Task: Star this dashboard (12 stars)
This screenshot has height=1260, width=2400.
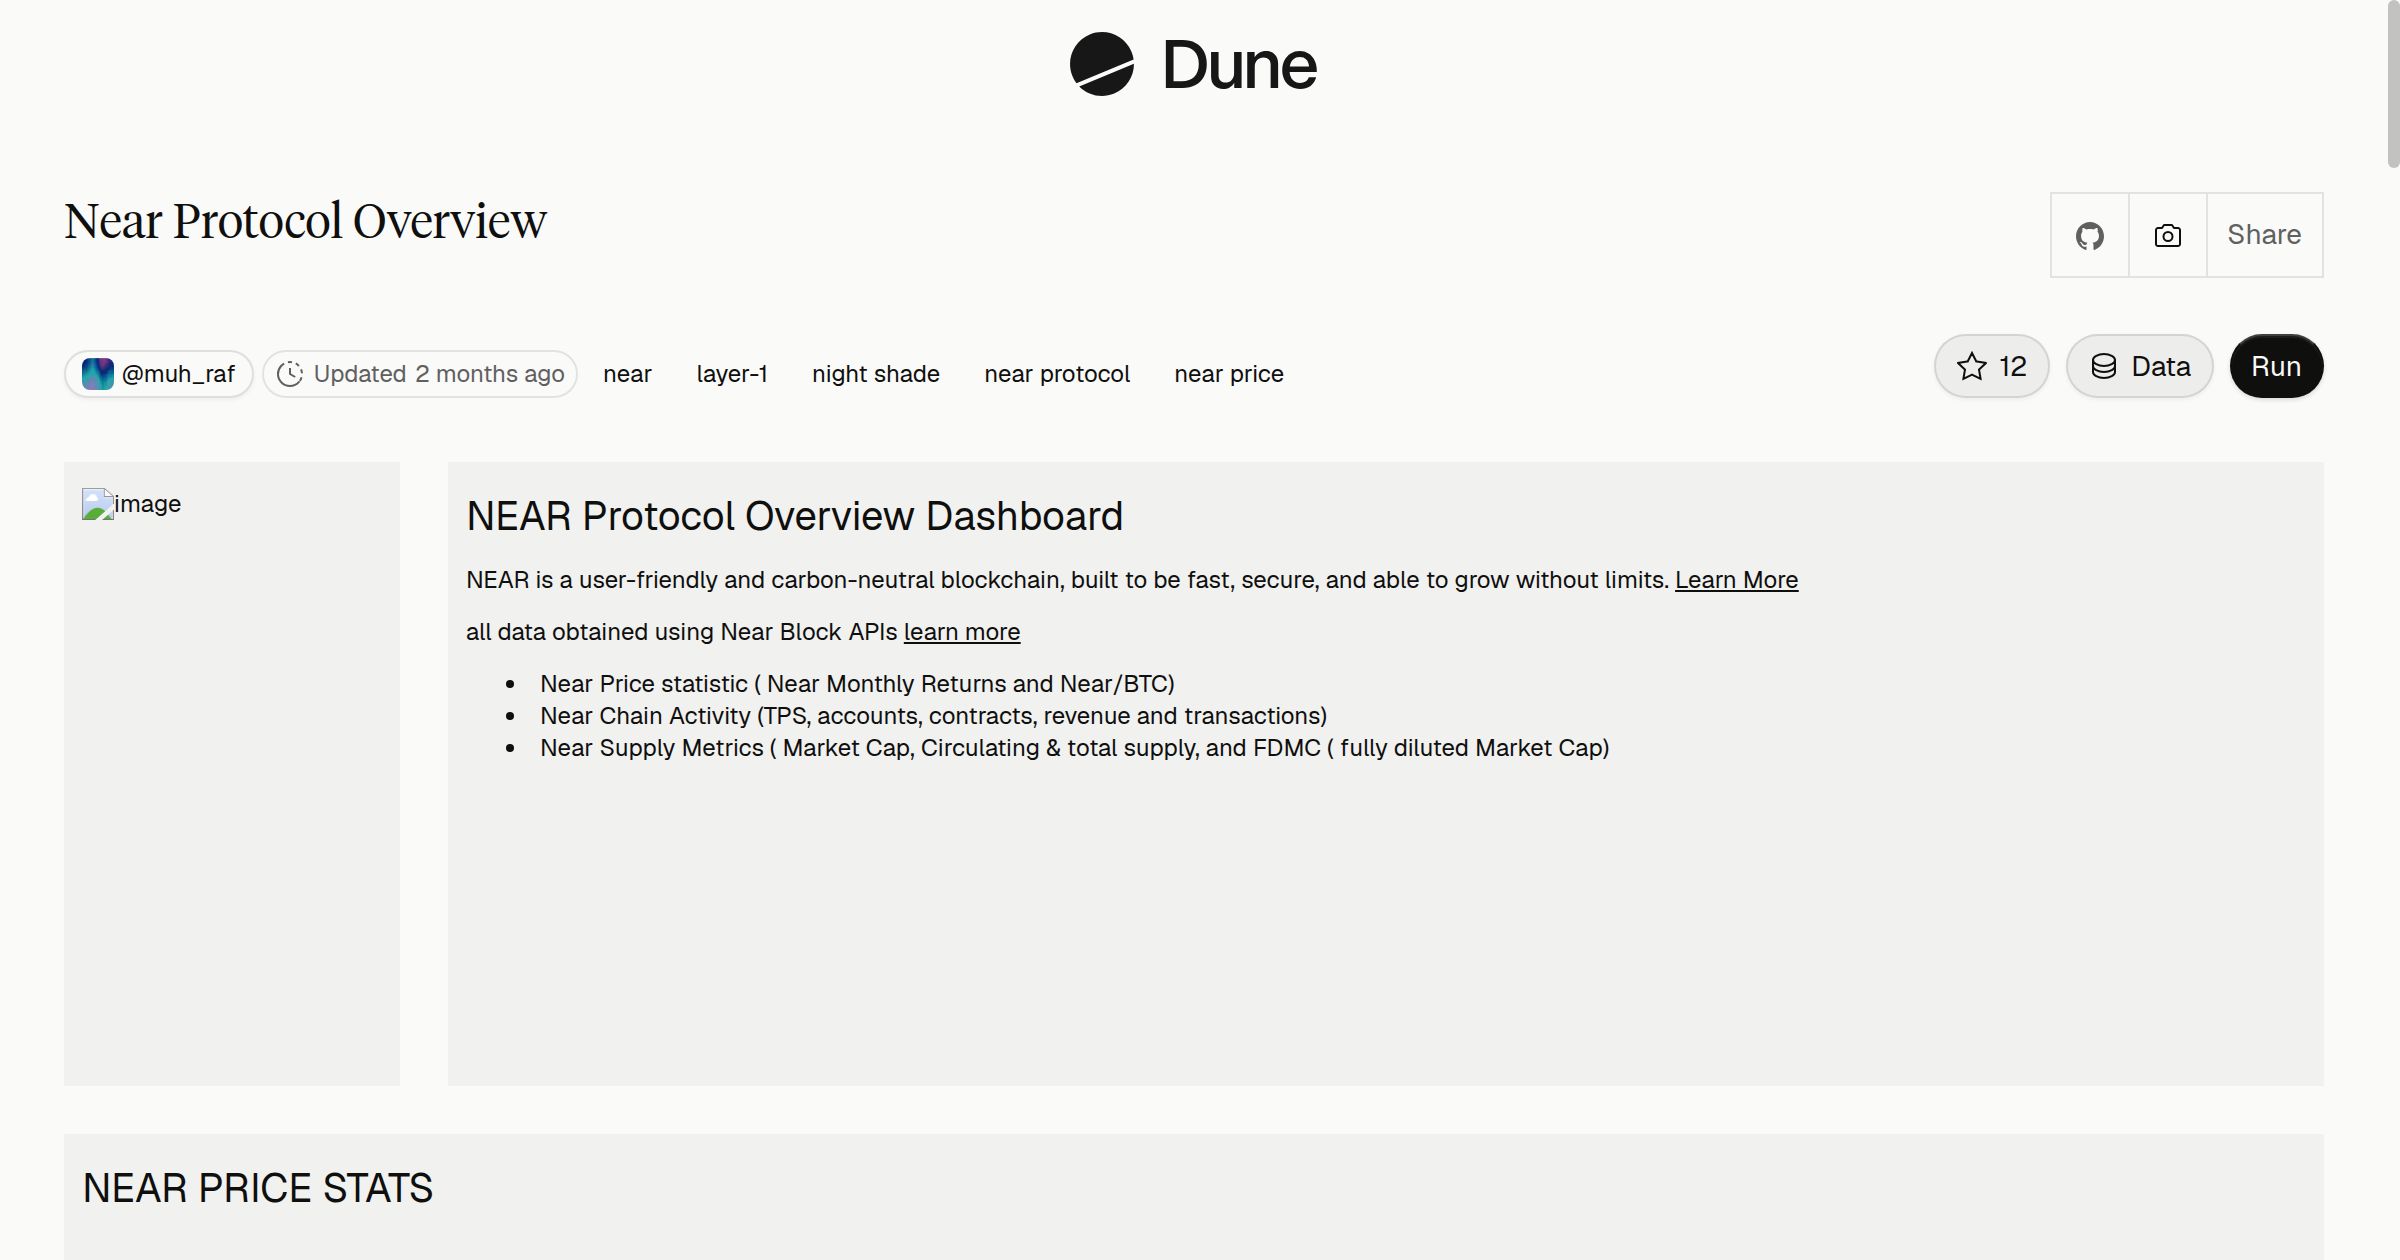Action: [x=1991, y=366]
